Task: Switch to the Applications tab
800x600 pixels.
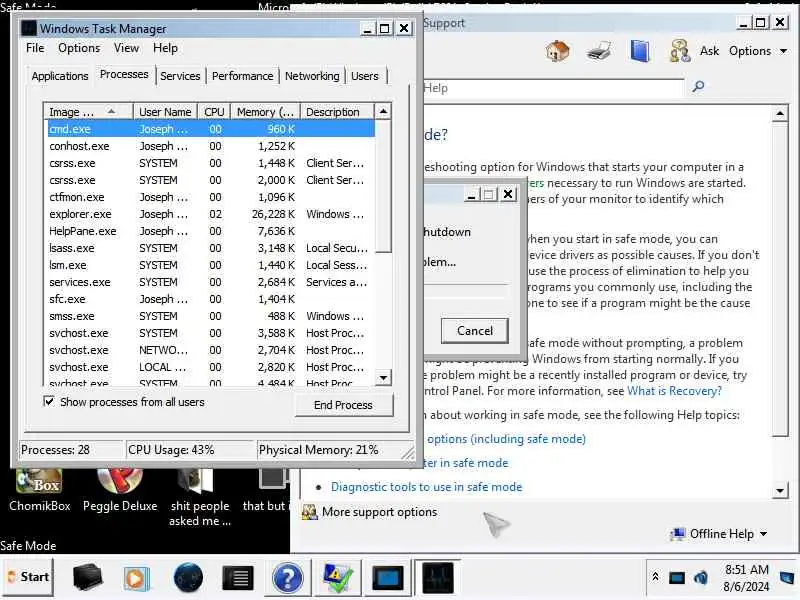Action: pyautogui.click(x=60, y=76)
